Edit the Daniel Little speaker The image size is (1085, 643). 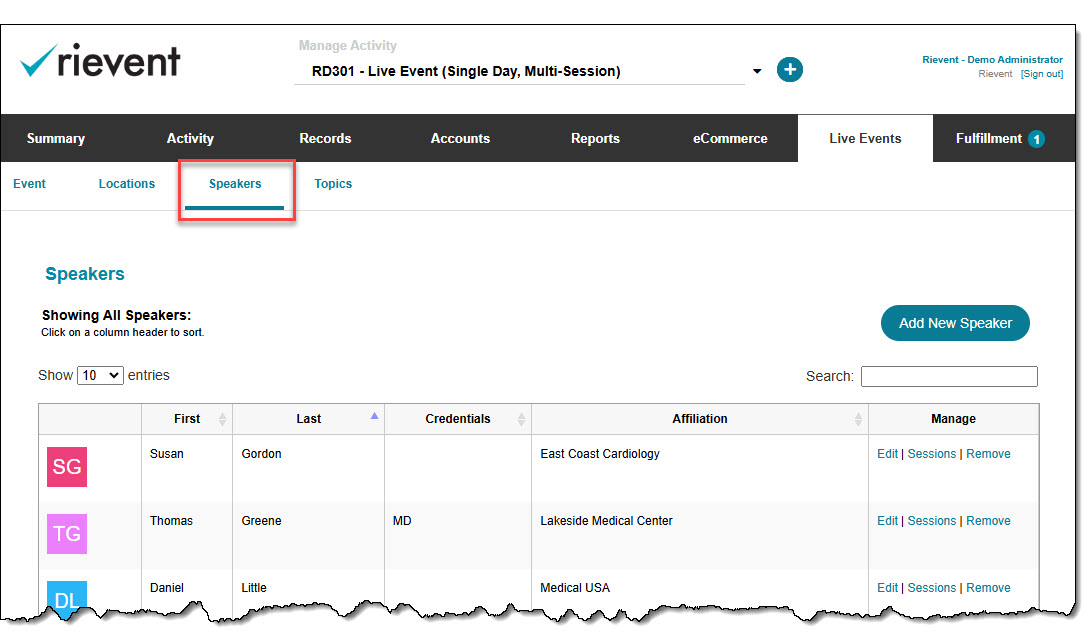(x=887, y=588)
